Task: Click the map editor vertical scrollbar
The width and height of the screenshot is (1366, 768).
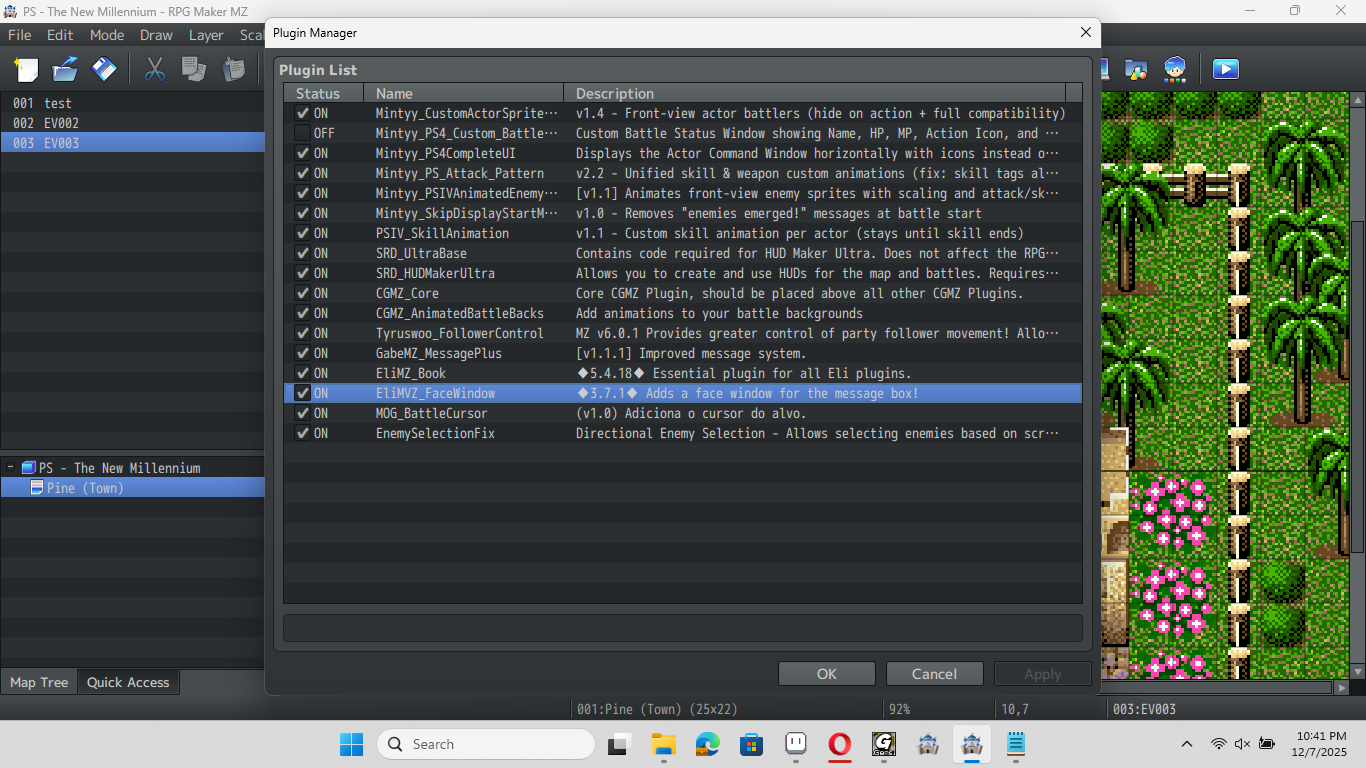Action: [x=1357, y=386]
